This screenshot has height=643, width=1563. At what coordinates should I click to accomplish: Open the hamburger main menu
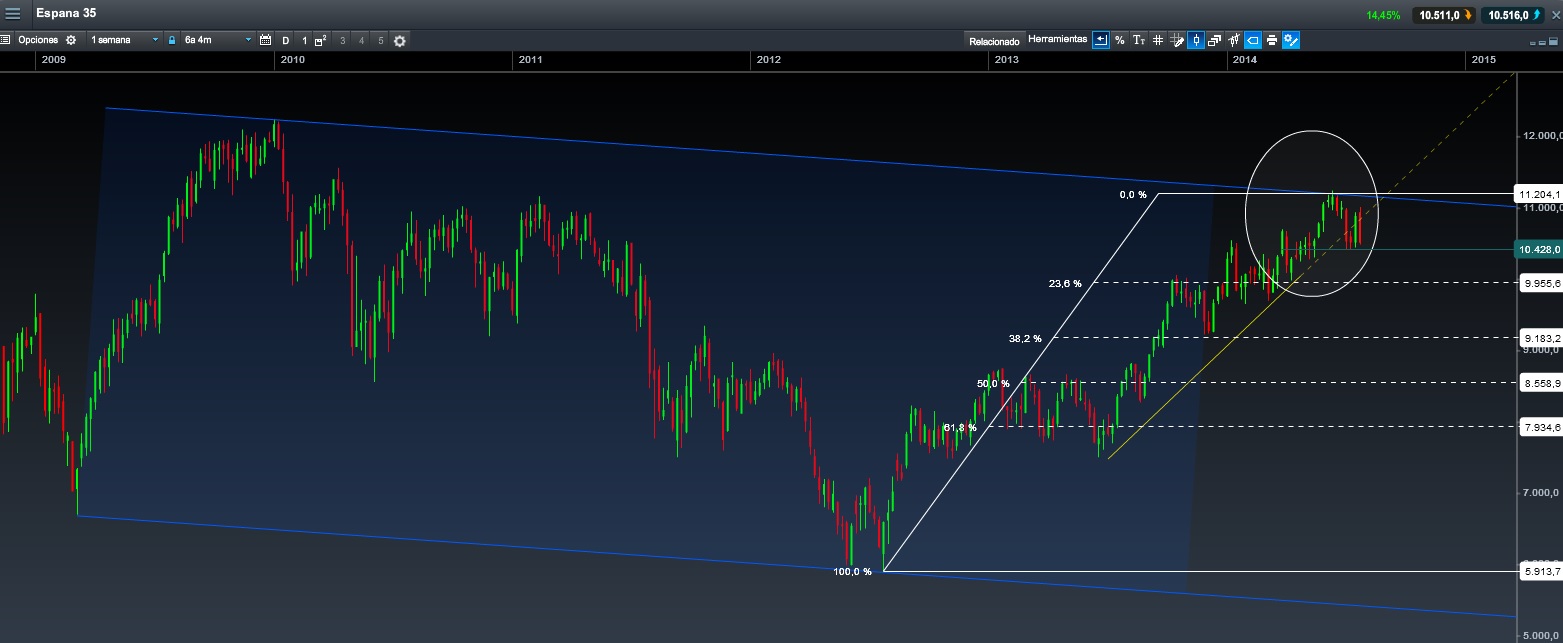pos(13,13)
